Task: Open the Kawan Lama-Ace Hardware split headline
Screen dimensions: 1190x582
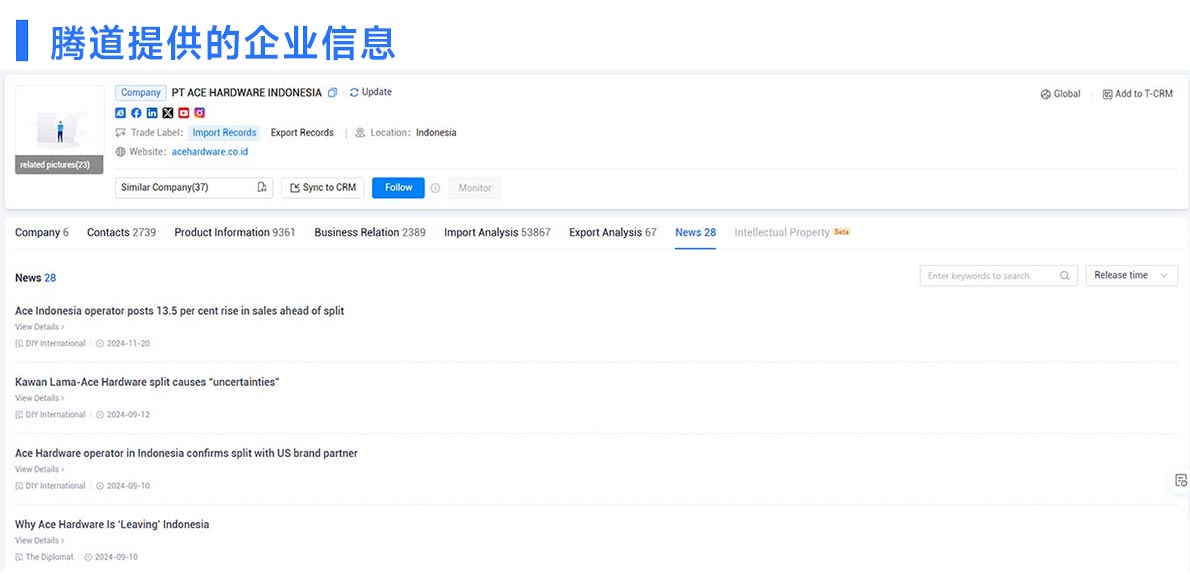Action: coord(147,382)
